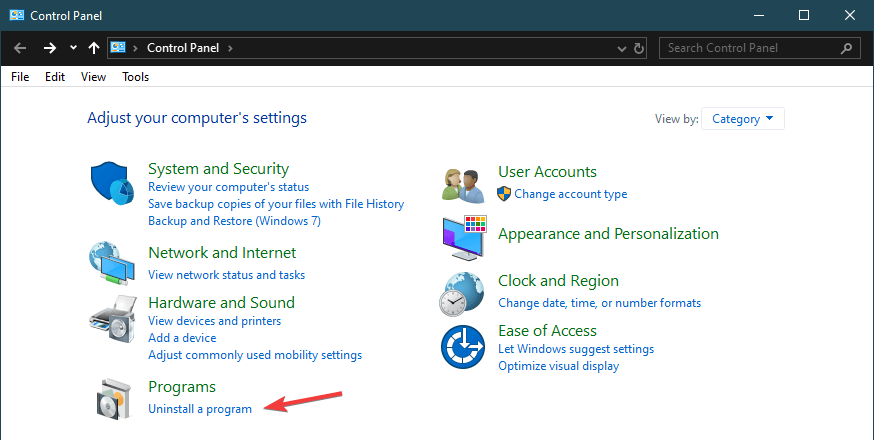Open View devices and printers link
This screenshot has height=440, width=874.
[x=214, y=321]
